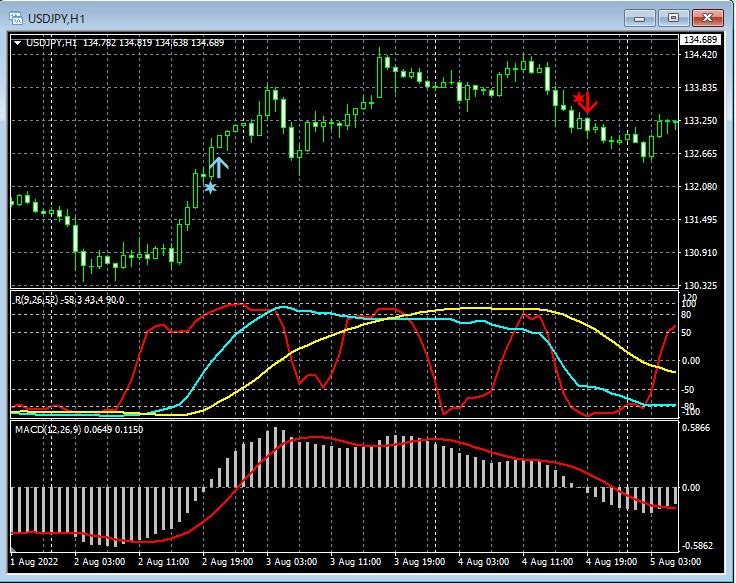Minimize the USDJPY chart window

(x=640, y=17)
